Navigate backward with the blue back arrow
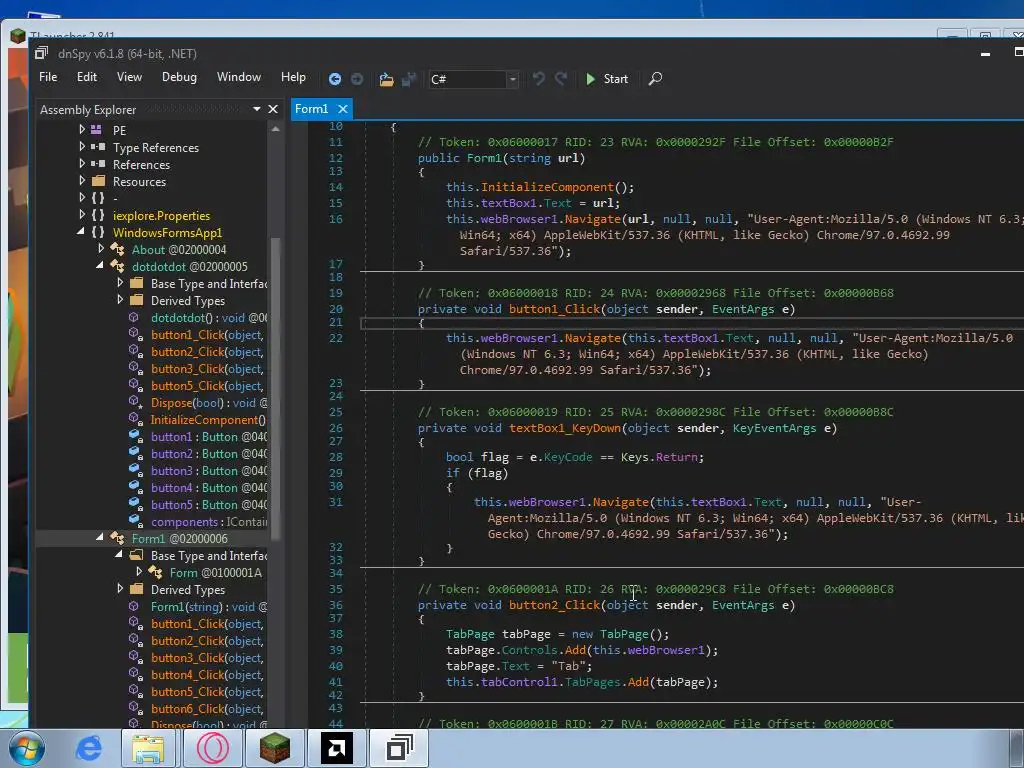Screen dimensions: 1024x768 tap(334, 79)
